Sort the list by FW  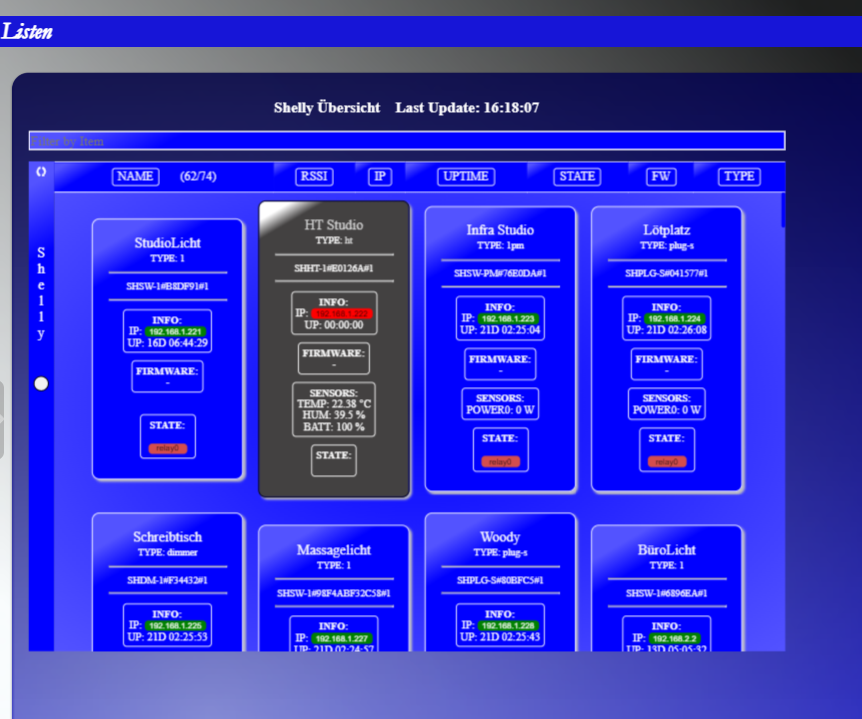tap(661, 177)
